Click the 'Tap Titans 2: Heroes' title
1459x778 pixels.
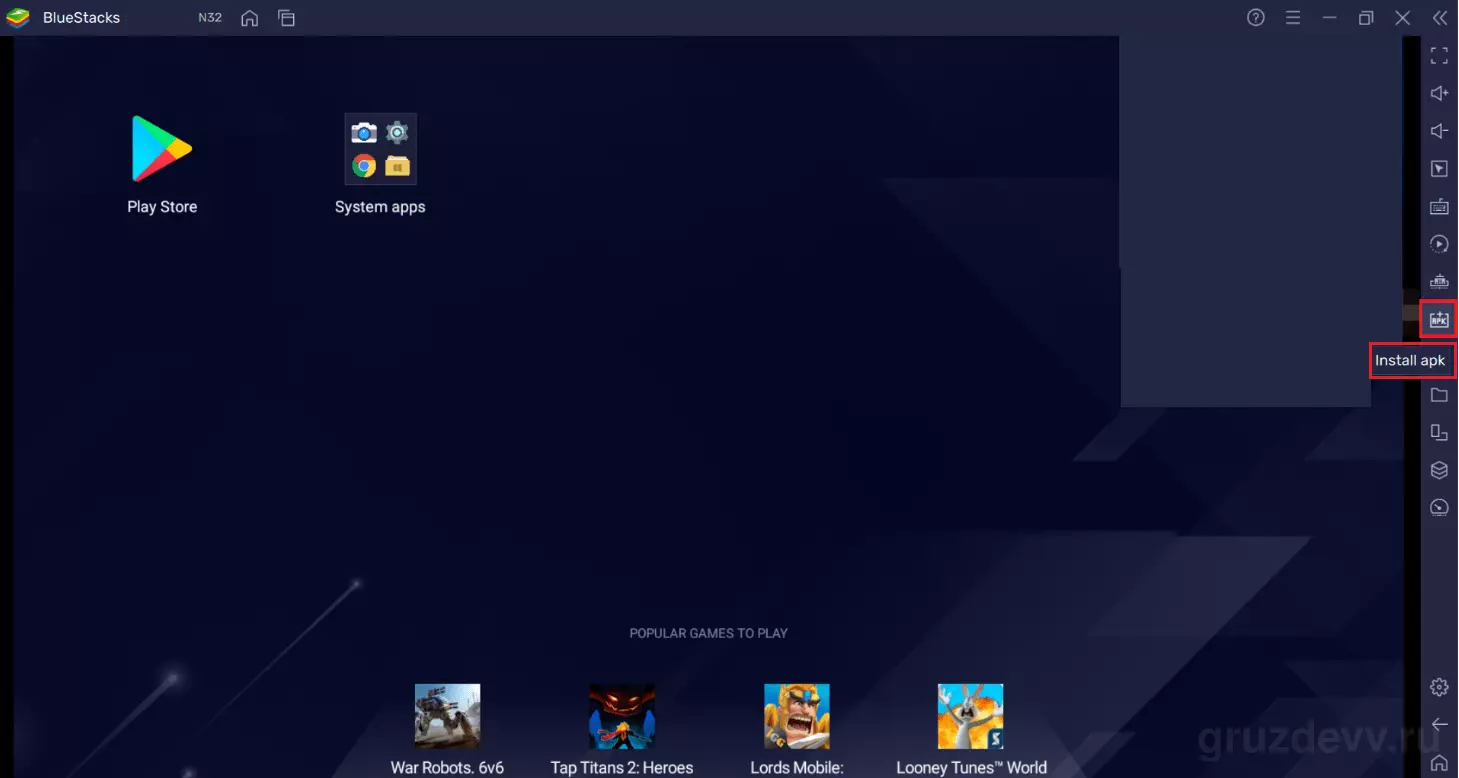(x=622, y=768)
